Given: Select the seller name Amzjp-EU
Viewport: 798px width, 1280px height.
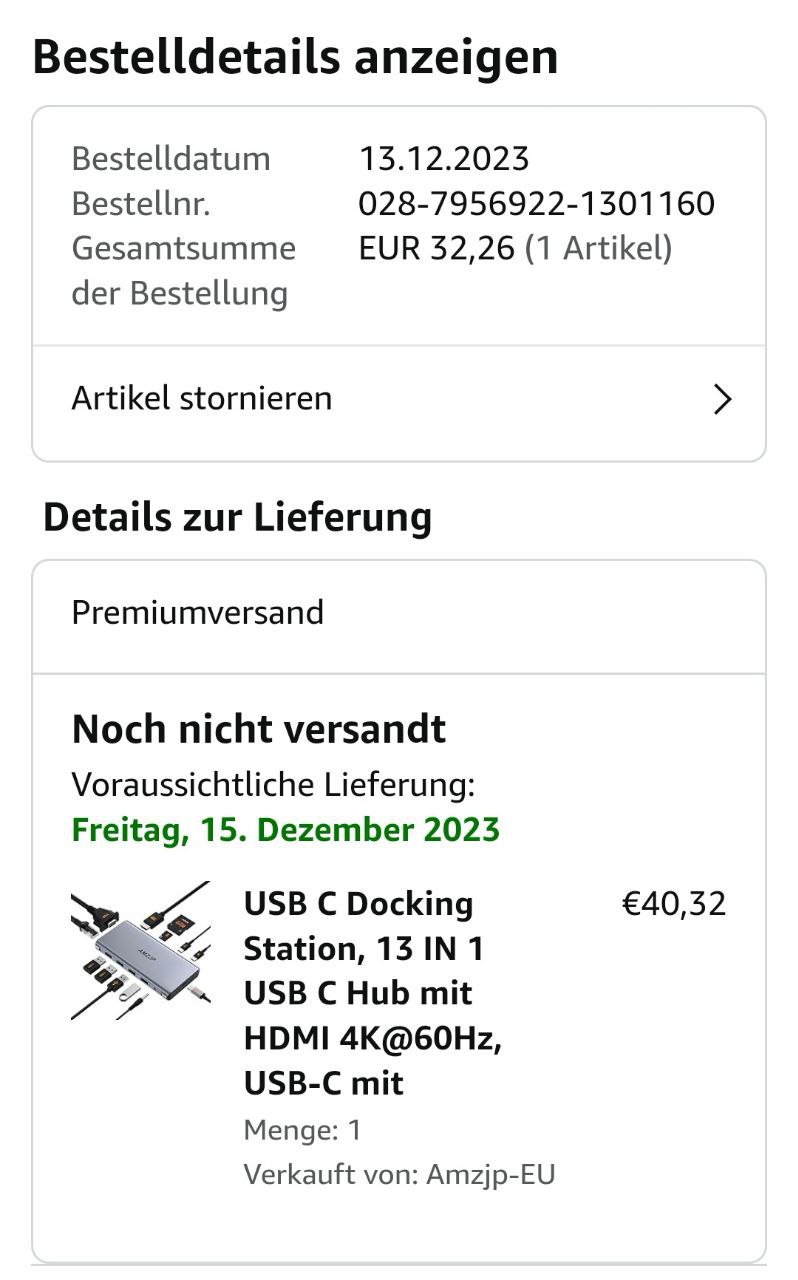Looking at the screenshot, I should pos(490,1174).
